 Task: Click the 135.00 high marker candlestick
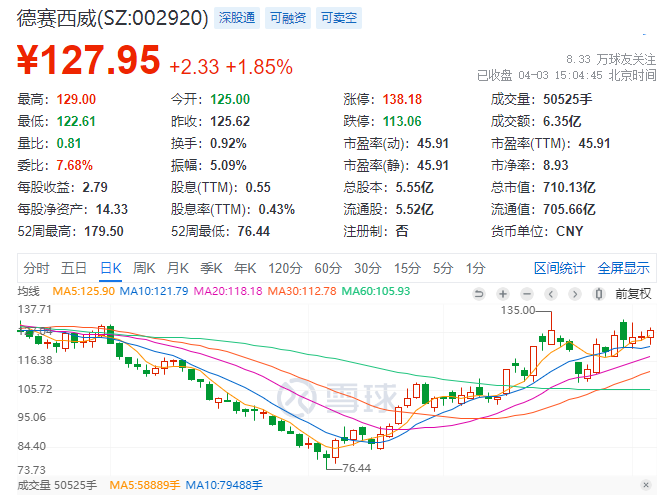(550, 333)
